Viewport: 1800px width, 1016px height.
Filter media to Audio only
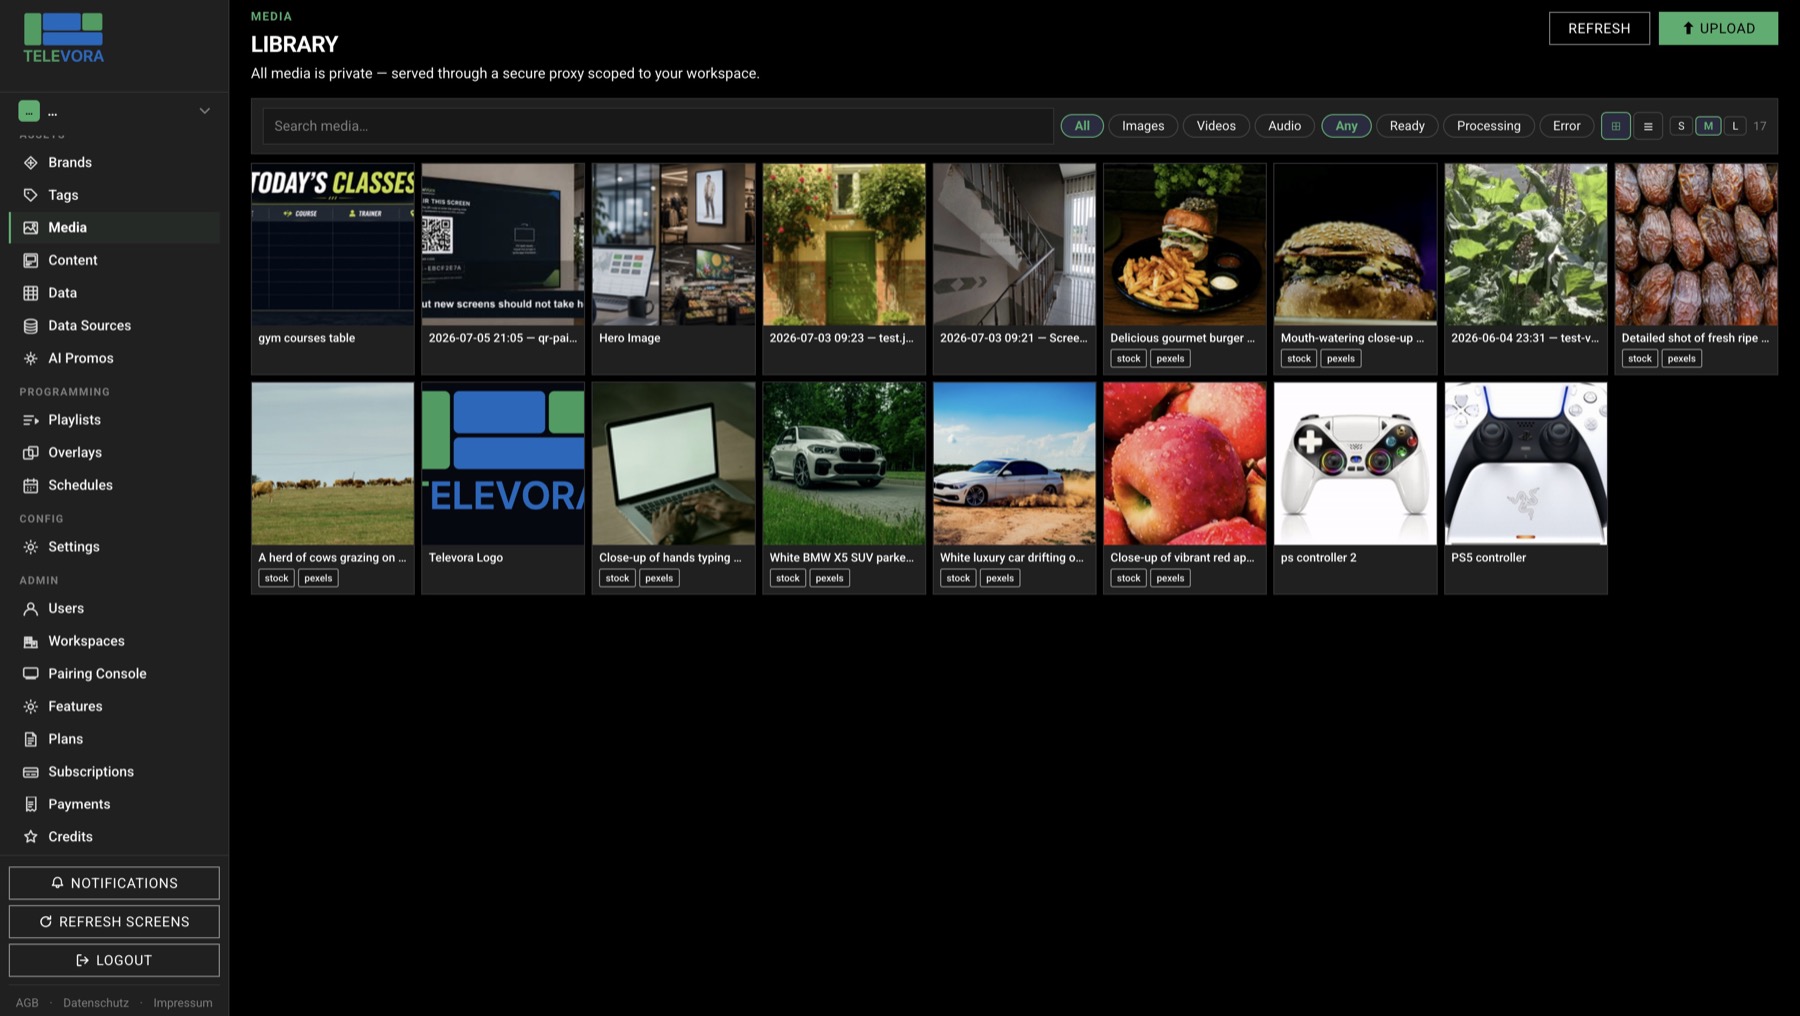1284,126
